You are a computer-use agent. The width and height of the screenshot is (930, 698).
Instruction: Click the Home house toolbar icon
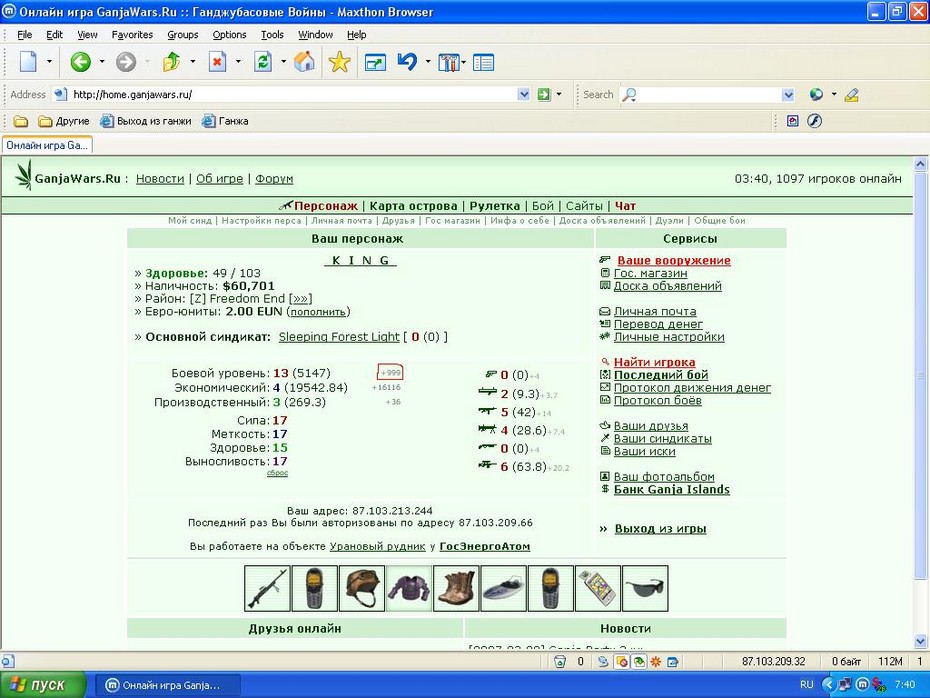[x=304, y=62]
